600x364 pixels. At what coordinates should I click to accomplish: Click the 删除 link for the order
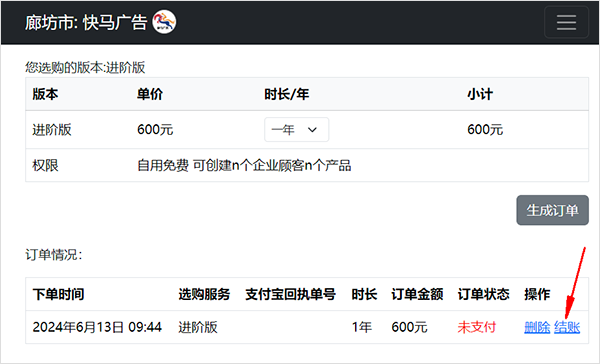click(537, 327)
